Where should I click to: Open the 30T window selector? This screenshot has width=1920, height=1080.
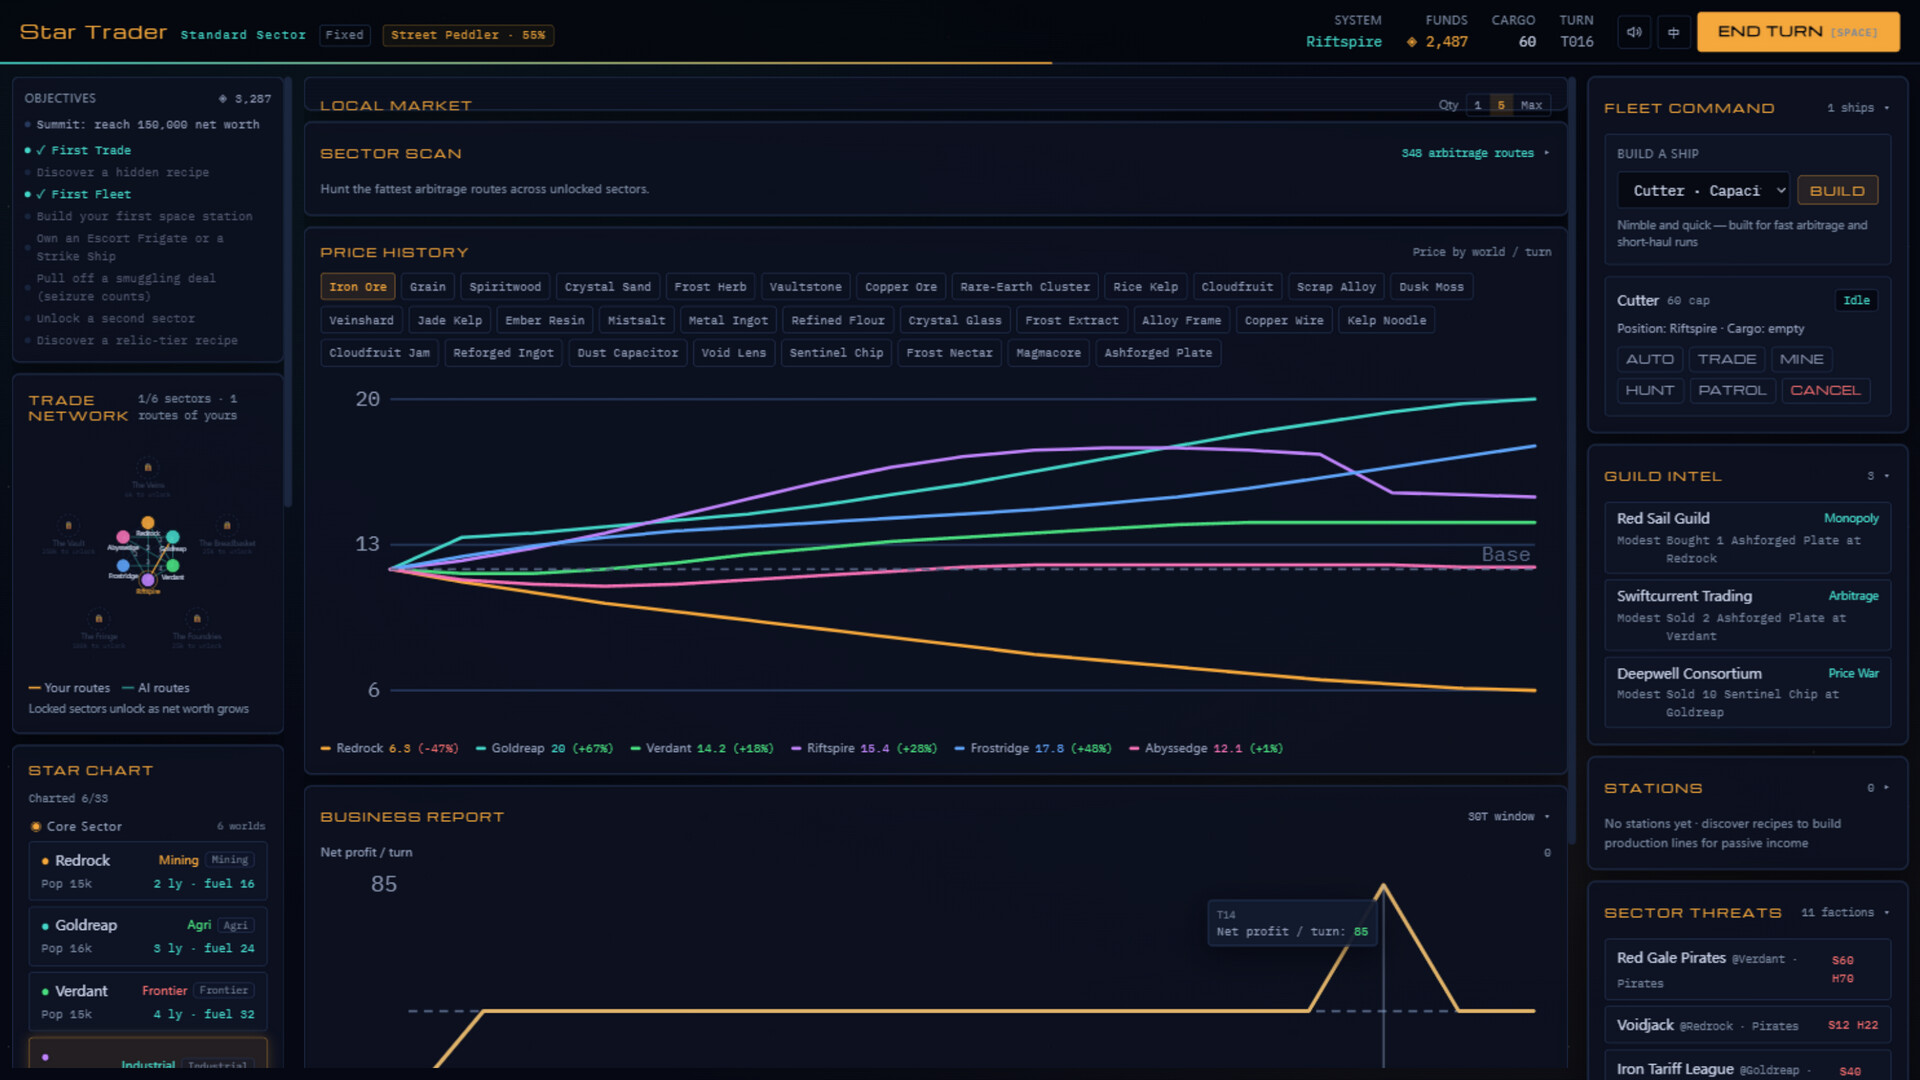pyautogui.click(x=1508, y=817)
